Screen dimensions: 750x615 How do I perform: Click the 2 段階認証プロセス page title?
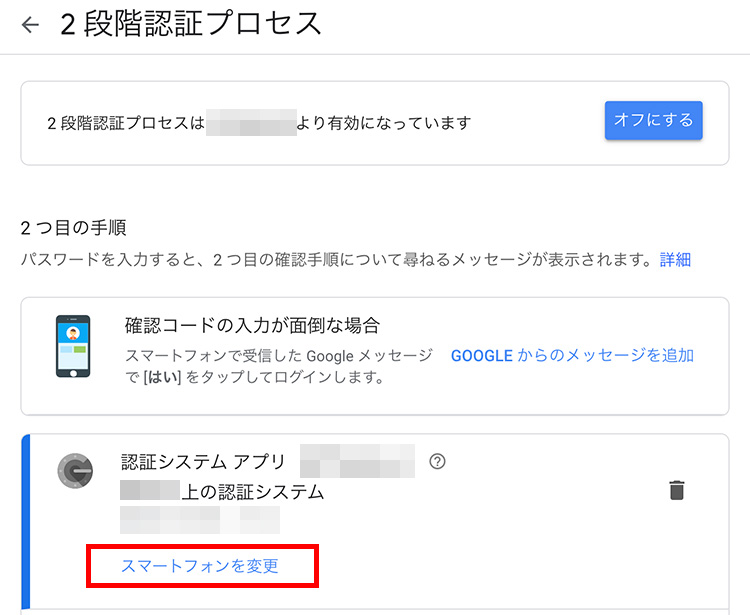[x=191, y=23]
